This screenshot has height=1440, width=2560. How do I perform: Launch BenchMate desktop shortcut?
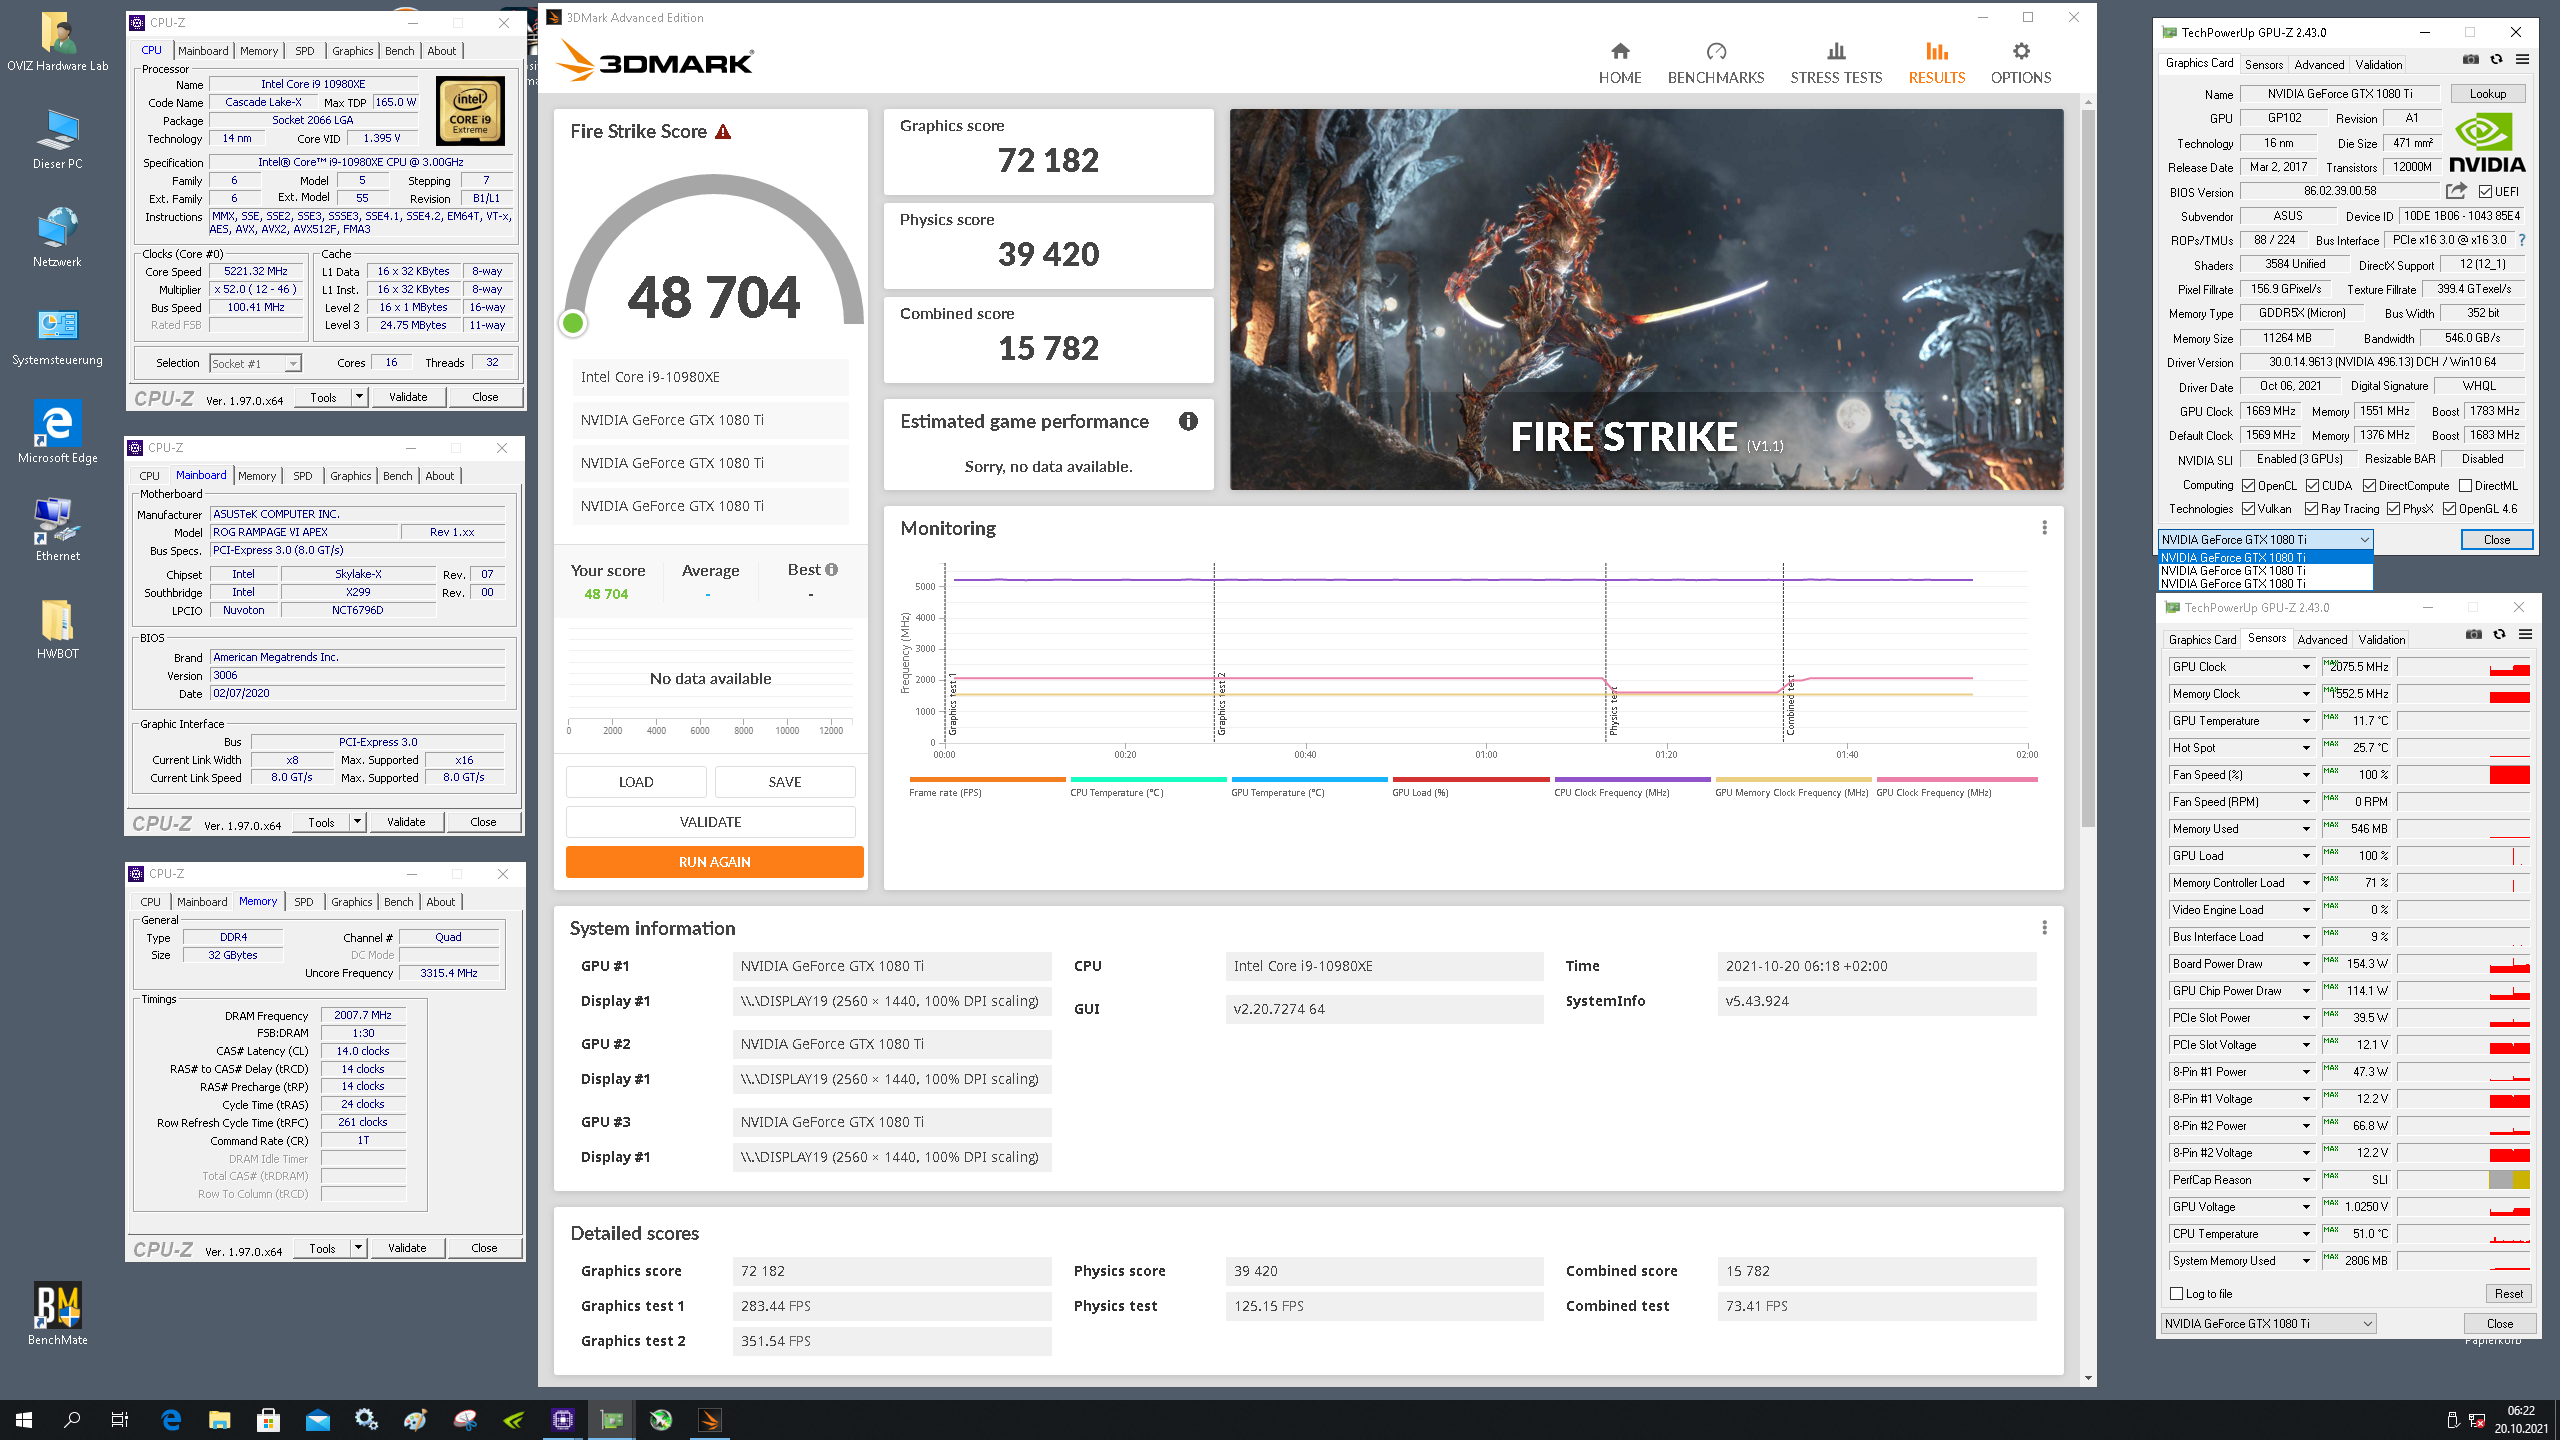pos(58,1314)
